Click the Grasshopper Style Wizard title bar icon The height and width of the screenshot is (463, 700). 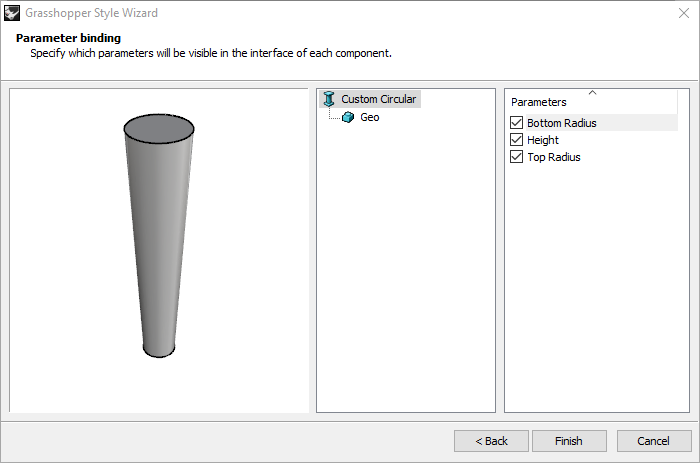[x=12, y=13]
